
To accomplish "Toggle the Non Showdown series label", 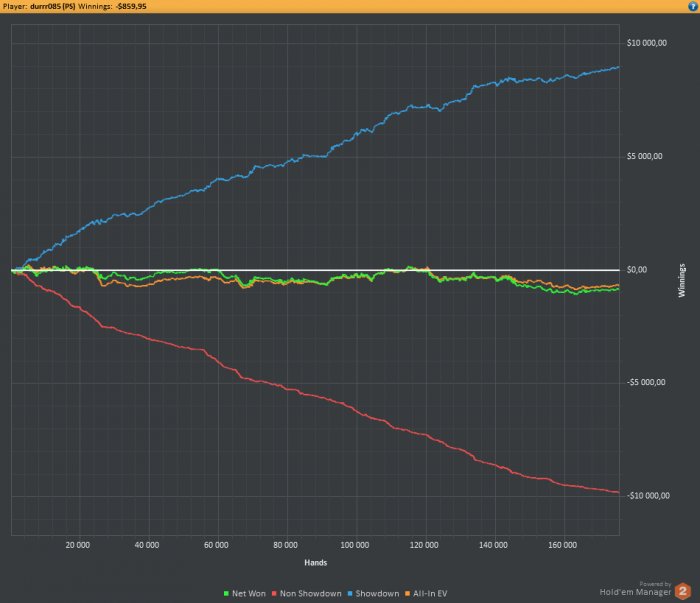I will [311, 593].
